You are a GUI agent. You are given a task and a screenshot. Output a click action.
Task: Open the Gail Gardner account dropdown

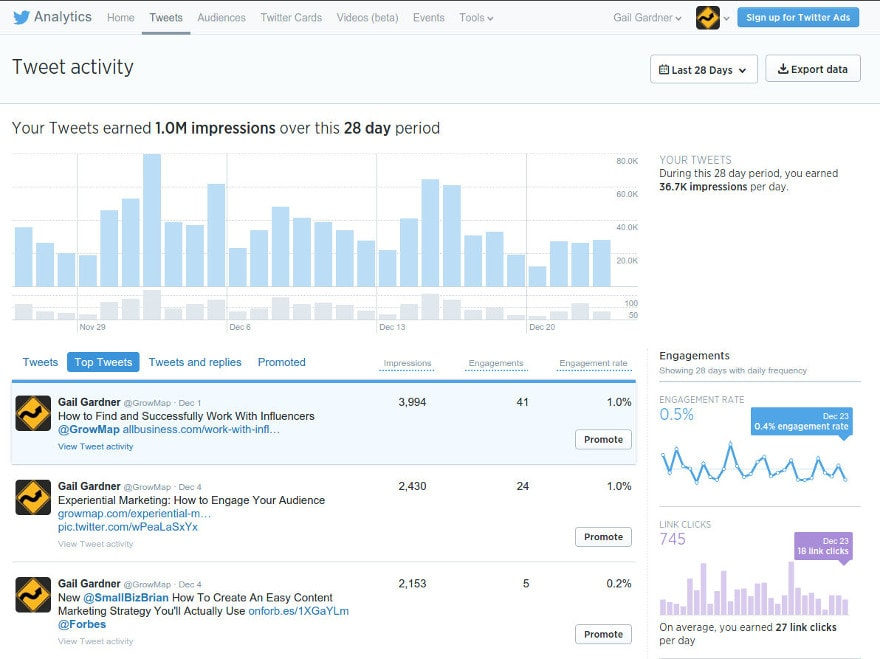[647, 17]
